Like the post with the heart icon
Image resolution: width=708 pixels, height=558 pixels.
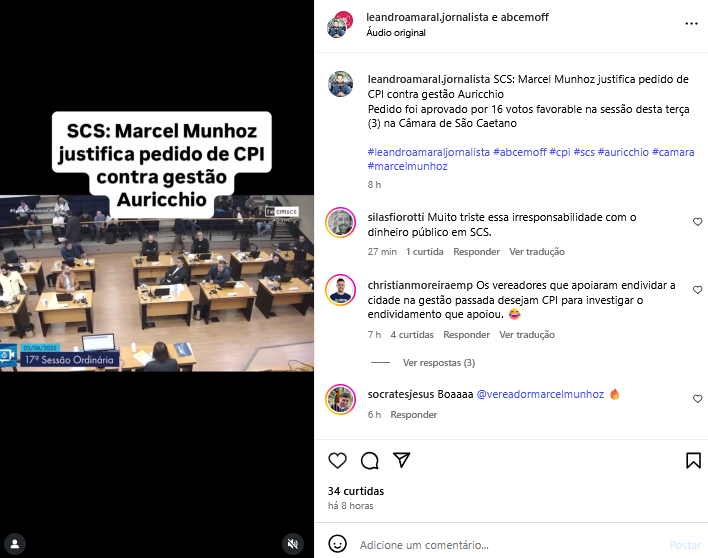337,460
